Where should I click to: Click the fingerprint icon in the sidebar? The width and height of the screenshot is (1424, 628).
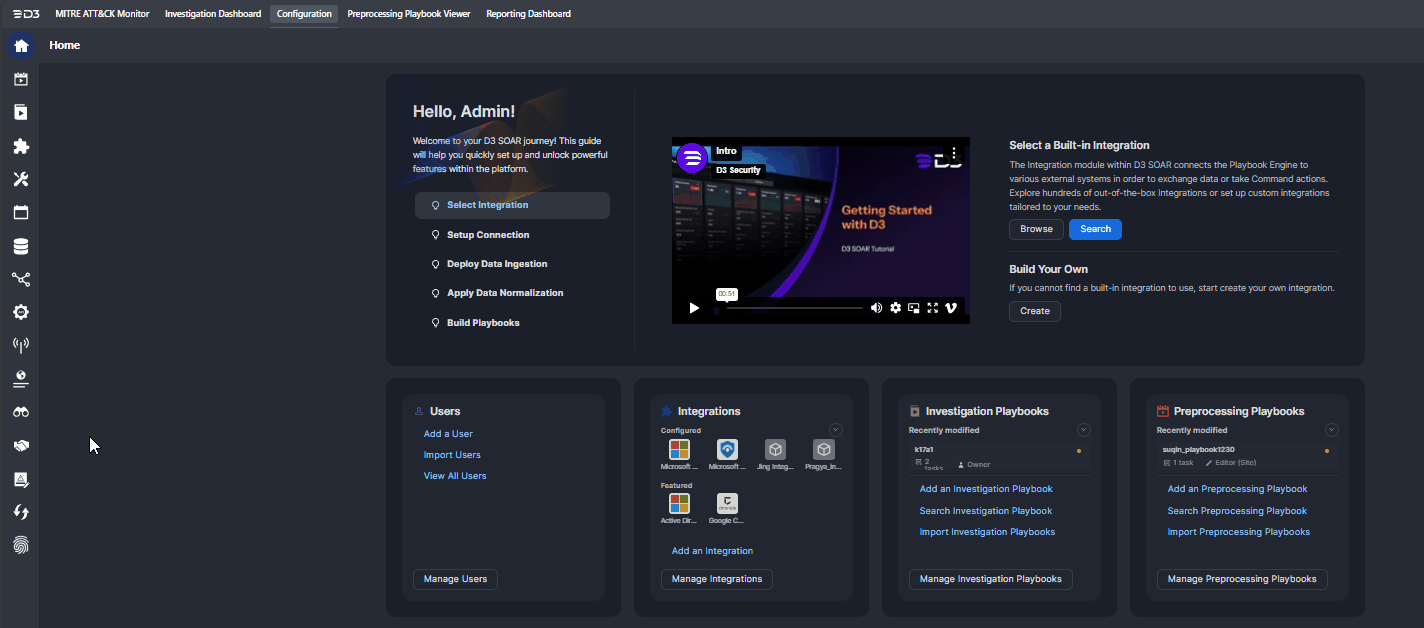[x=20, y=545]
